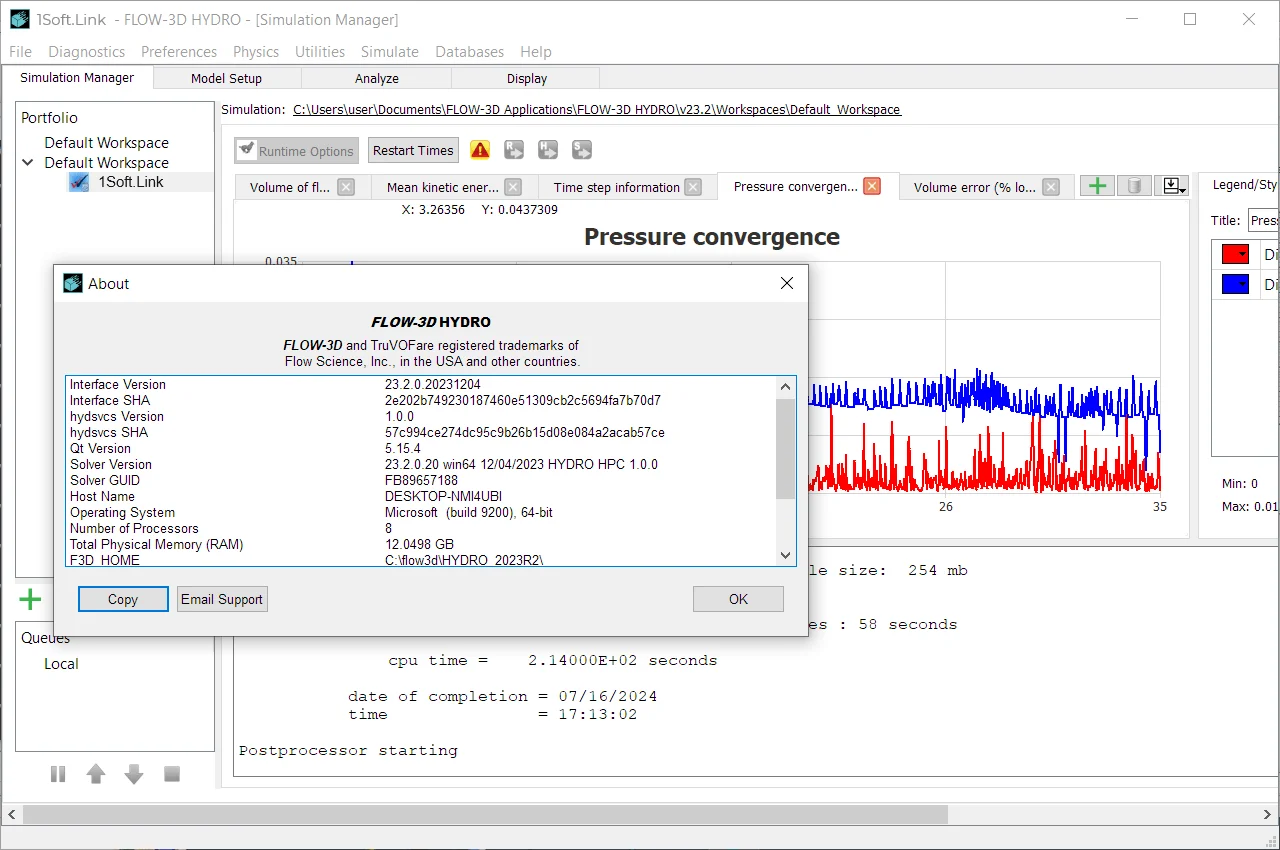Click the About info list scroll-up arrow
Viewport: 1280px width, 850px height.
(x=786, y=385)
